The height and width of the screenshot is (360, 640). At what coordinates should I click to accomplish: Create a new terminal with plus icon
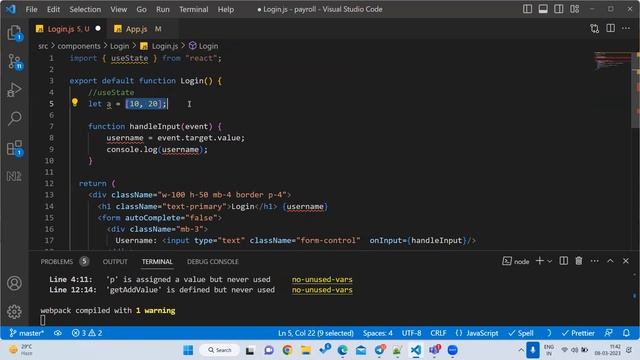click(540, 261)
